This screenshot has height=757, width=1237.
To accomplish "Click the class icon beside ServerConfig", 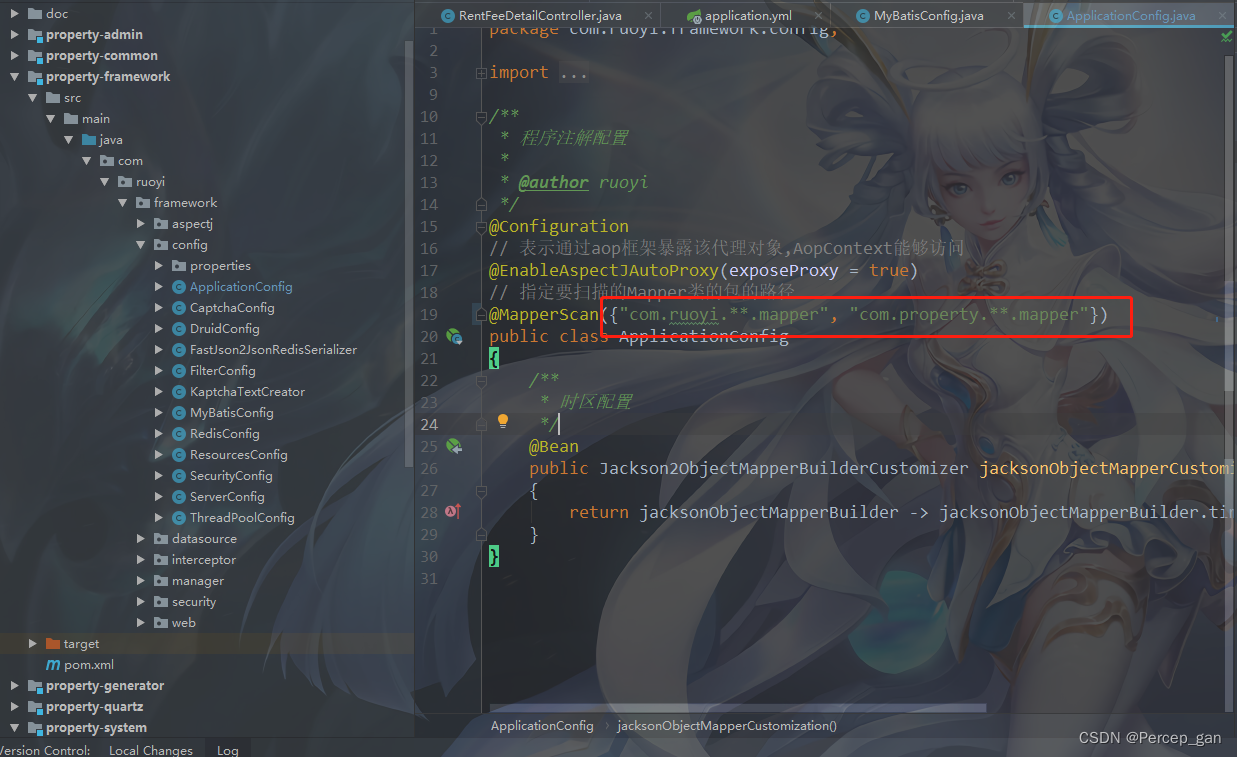I will (x=179, y=497).
